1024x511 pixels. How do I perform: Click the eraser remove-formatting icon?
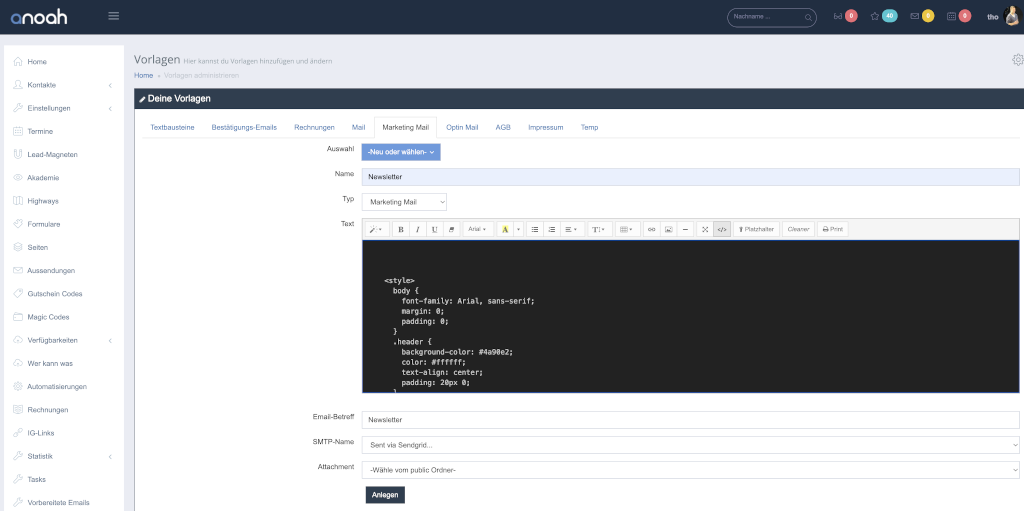[451, 229]
